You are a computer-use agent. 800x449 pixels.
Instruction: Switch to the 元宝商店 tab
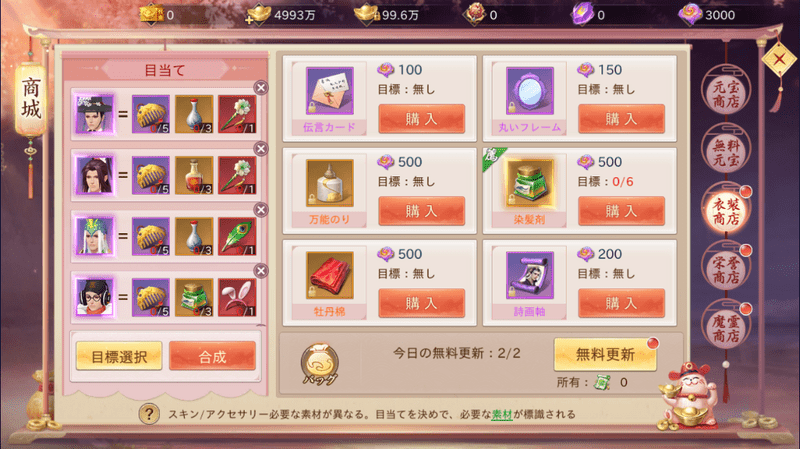(x=726, y=94)
